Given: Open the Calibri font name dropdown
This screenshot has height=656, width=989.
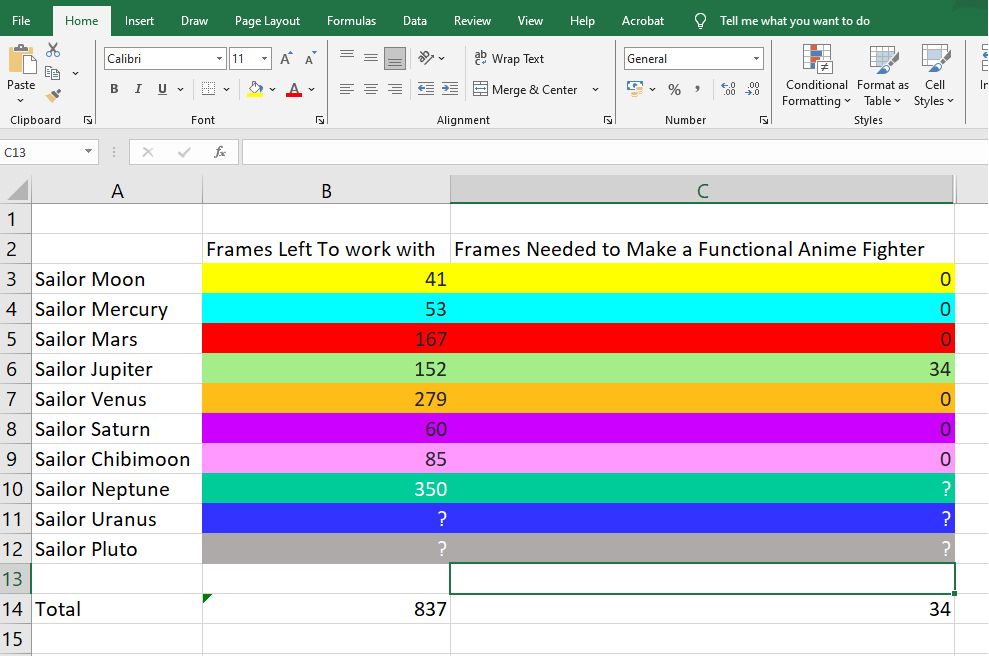Looking at the screenshot, I should click(x=219, y=59).
